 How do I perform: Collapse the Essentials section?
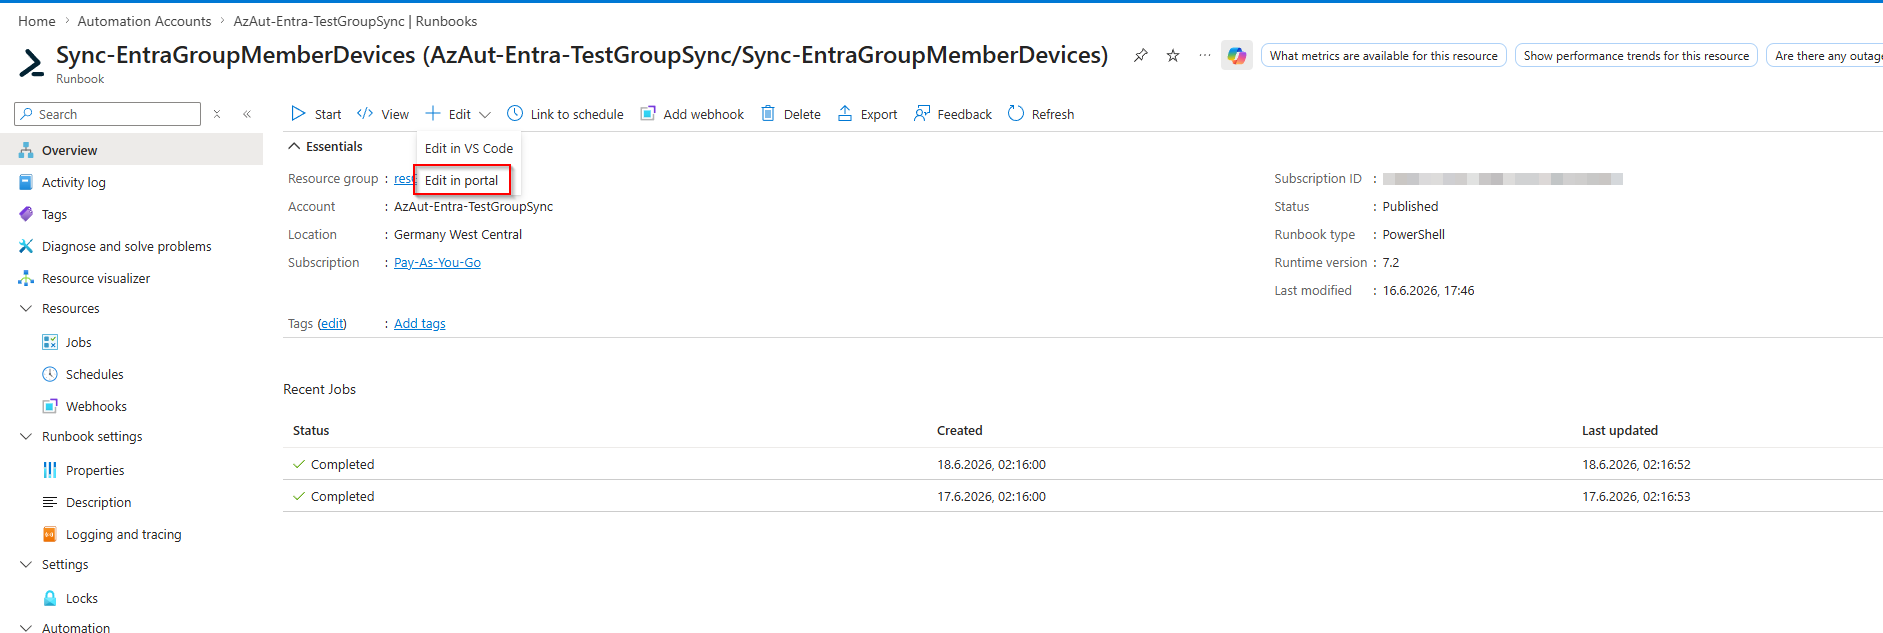294,146
